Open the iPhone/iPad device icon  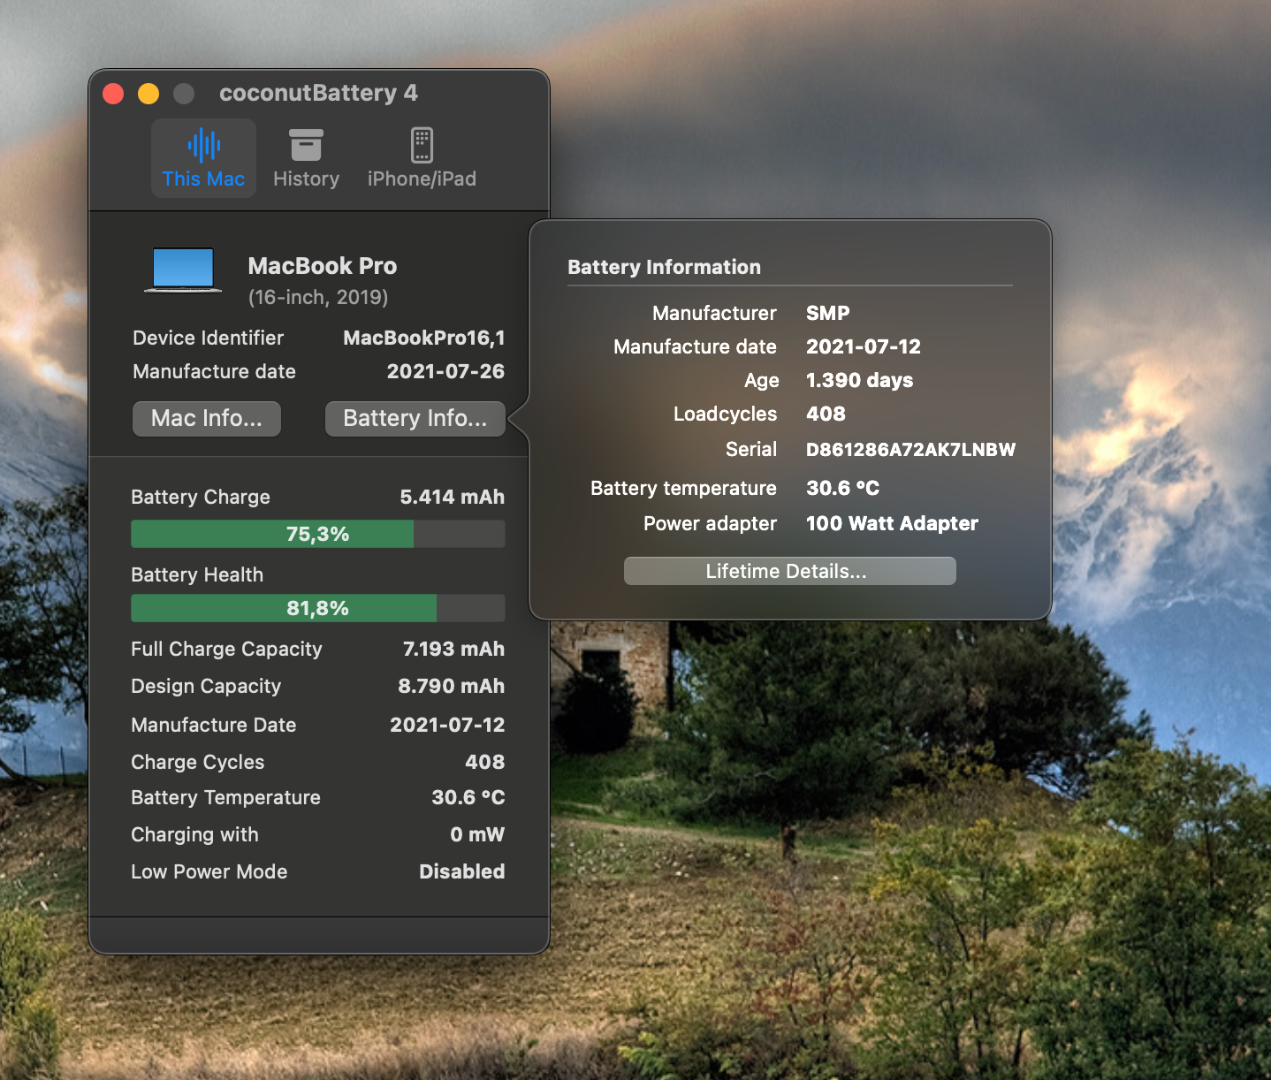(422, 145)
